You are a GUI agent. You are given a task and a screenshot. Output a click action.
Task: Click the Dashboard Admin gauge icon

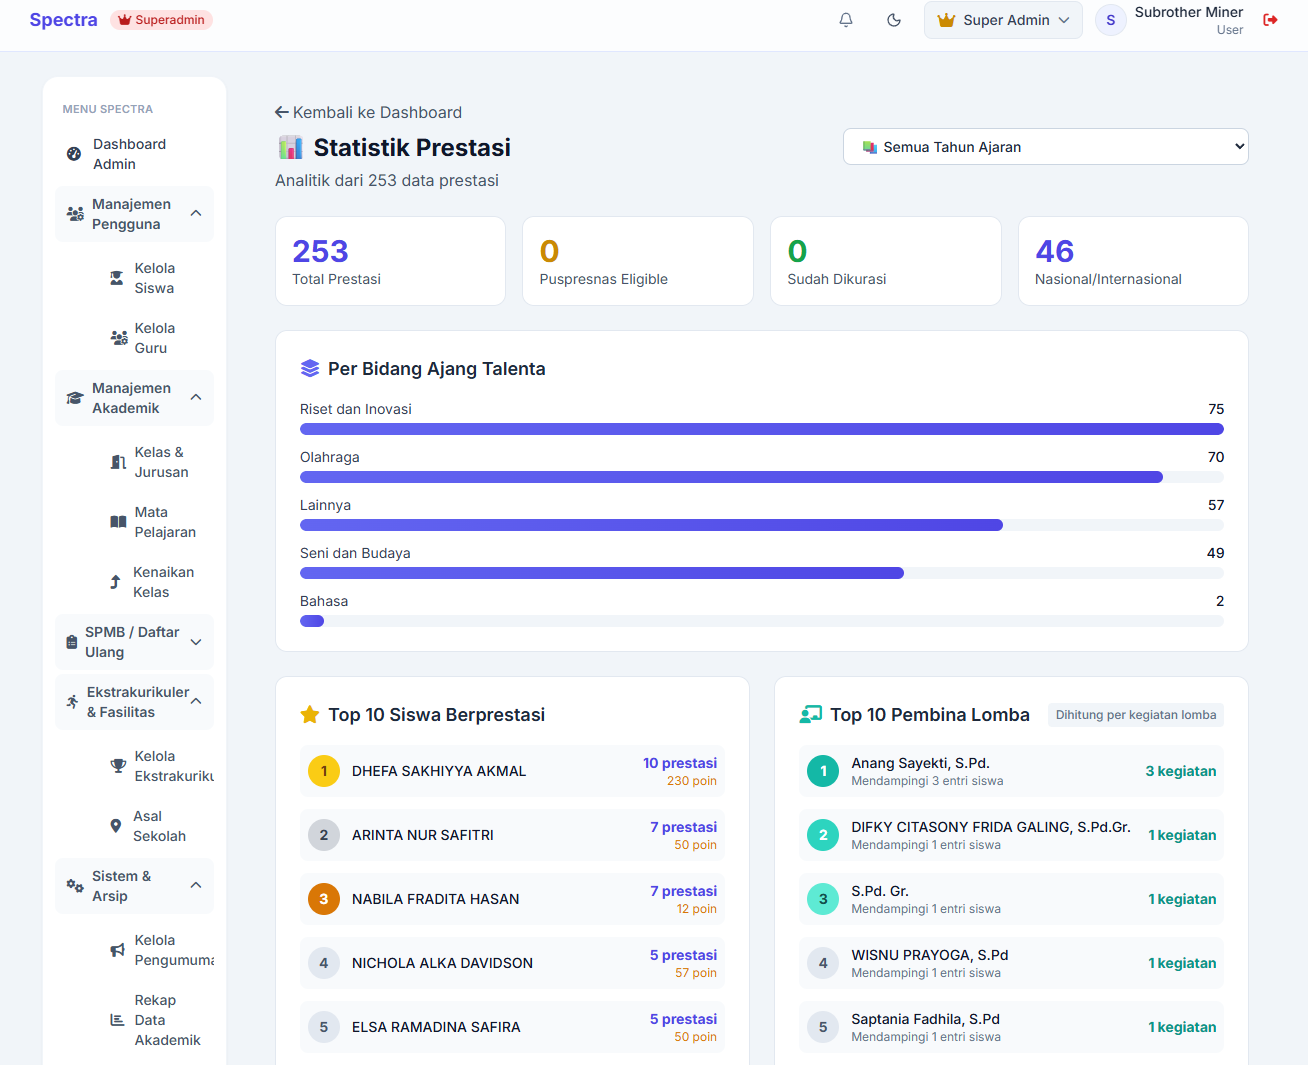74,154
